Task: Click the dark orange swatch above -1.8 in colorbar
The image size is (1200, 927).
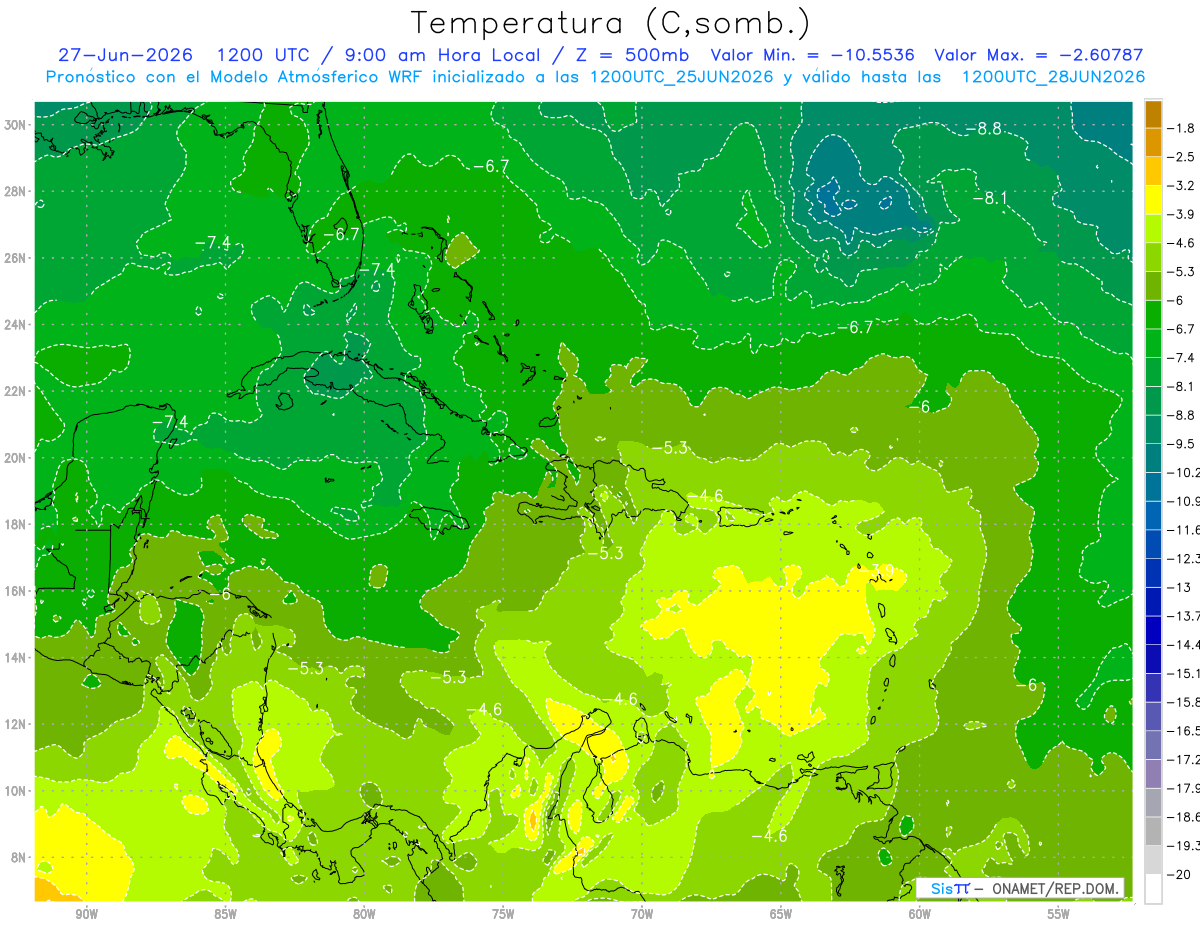Action: pyautogui.click(x=1153, y=114)
